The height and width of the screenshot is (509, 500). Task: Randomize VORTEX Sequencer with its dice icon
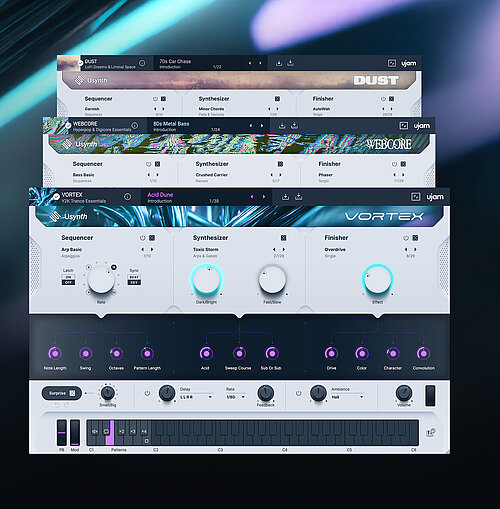point(152,238)
